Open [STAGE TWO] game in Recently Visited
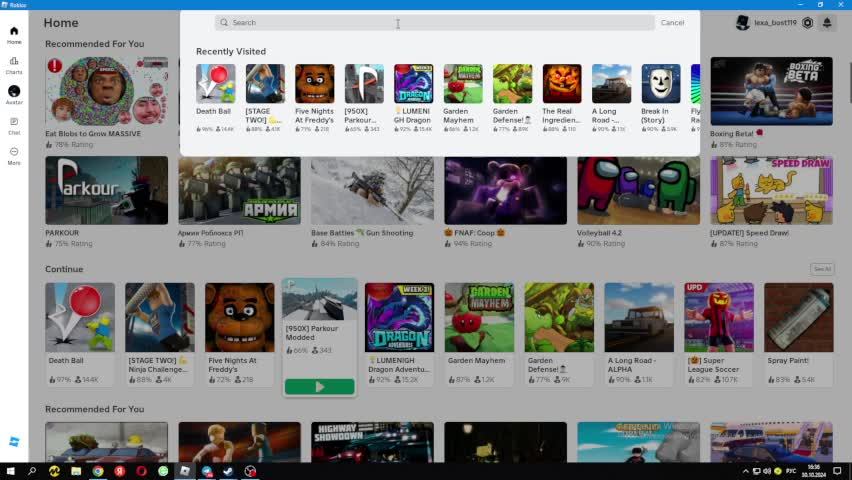This screenshot has width=852, height=480. pos(265,98)
